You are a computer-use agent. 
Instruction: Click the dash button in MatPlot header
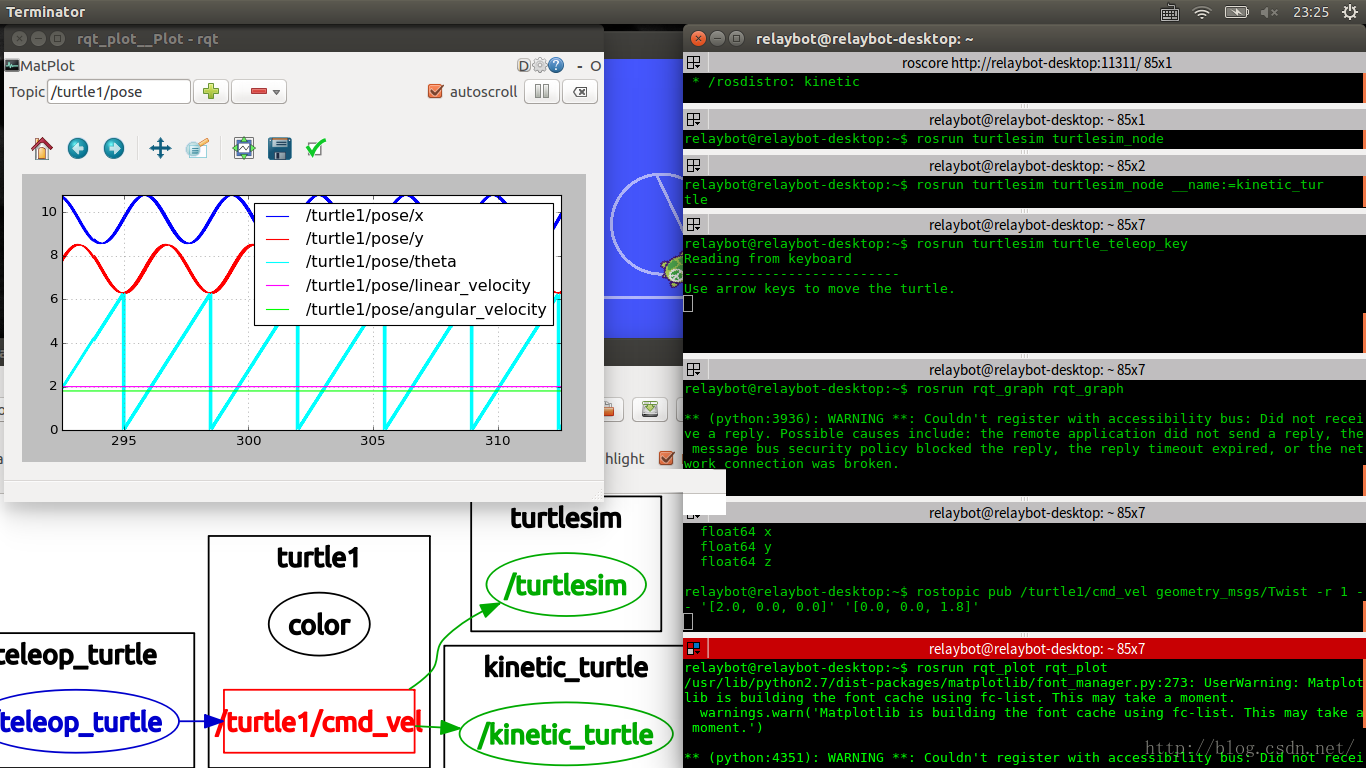(579, 66)
